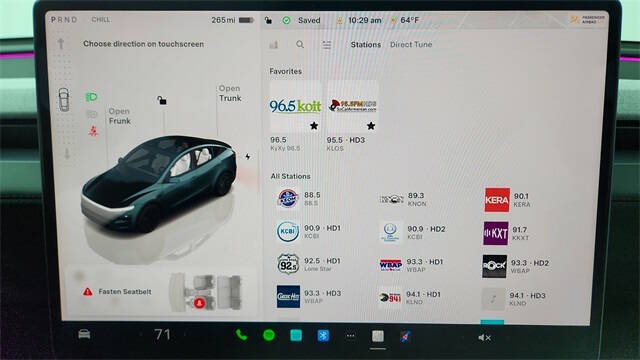Tap the gray fog light indicator
The image size is (640, 360).
coord(92,114)
